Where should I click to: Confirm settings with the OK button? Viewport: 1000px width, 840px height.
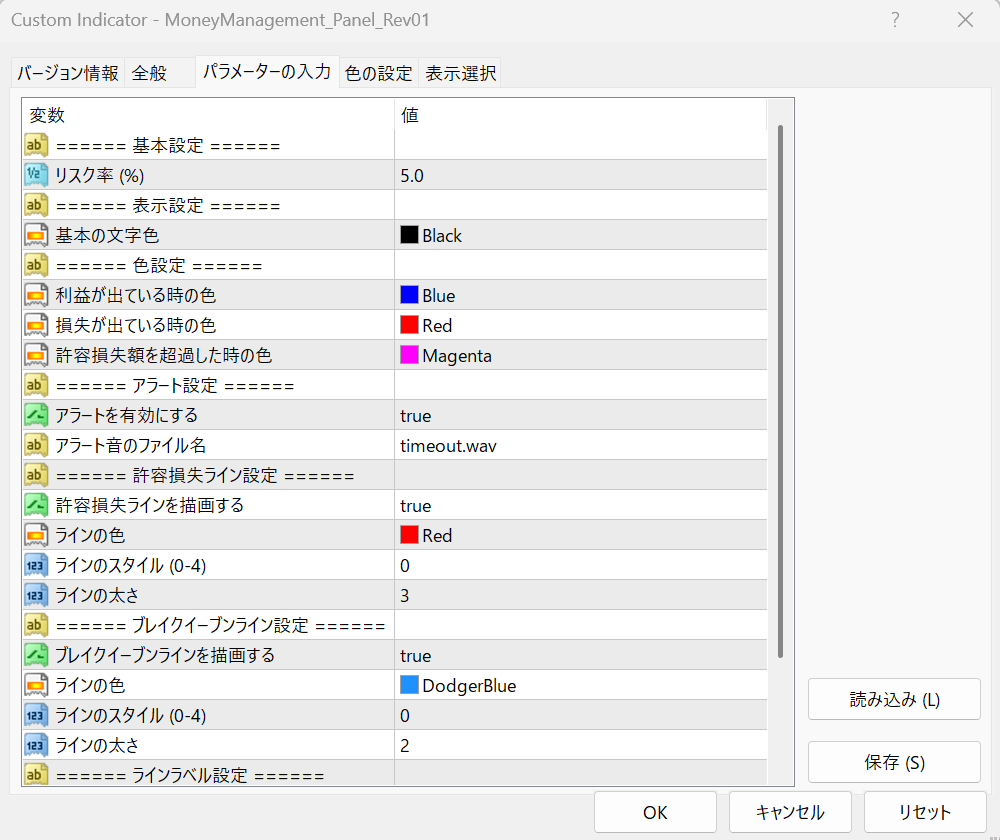[x=655, y=812]
